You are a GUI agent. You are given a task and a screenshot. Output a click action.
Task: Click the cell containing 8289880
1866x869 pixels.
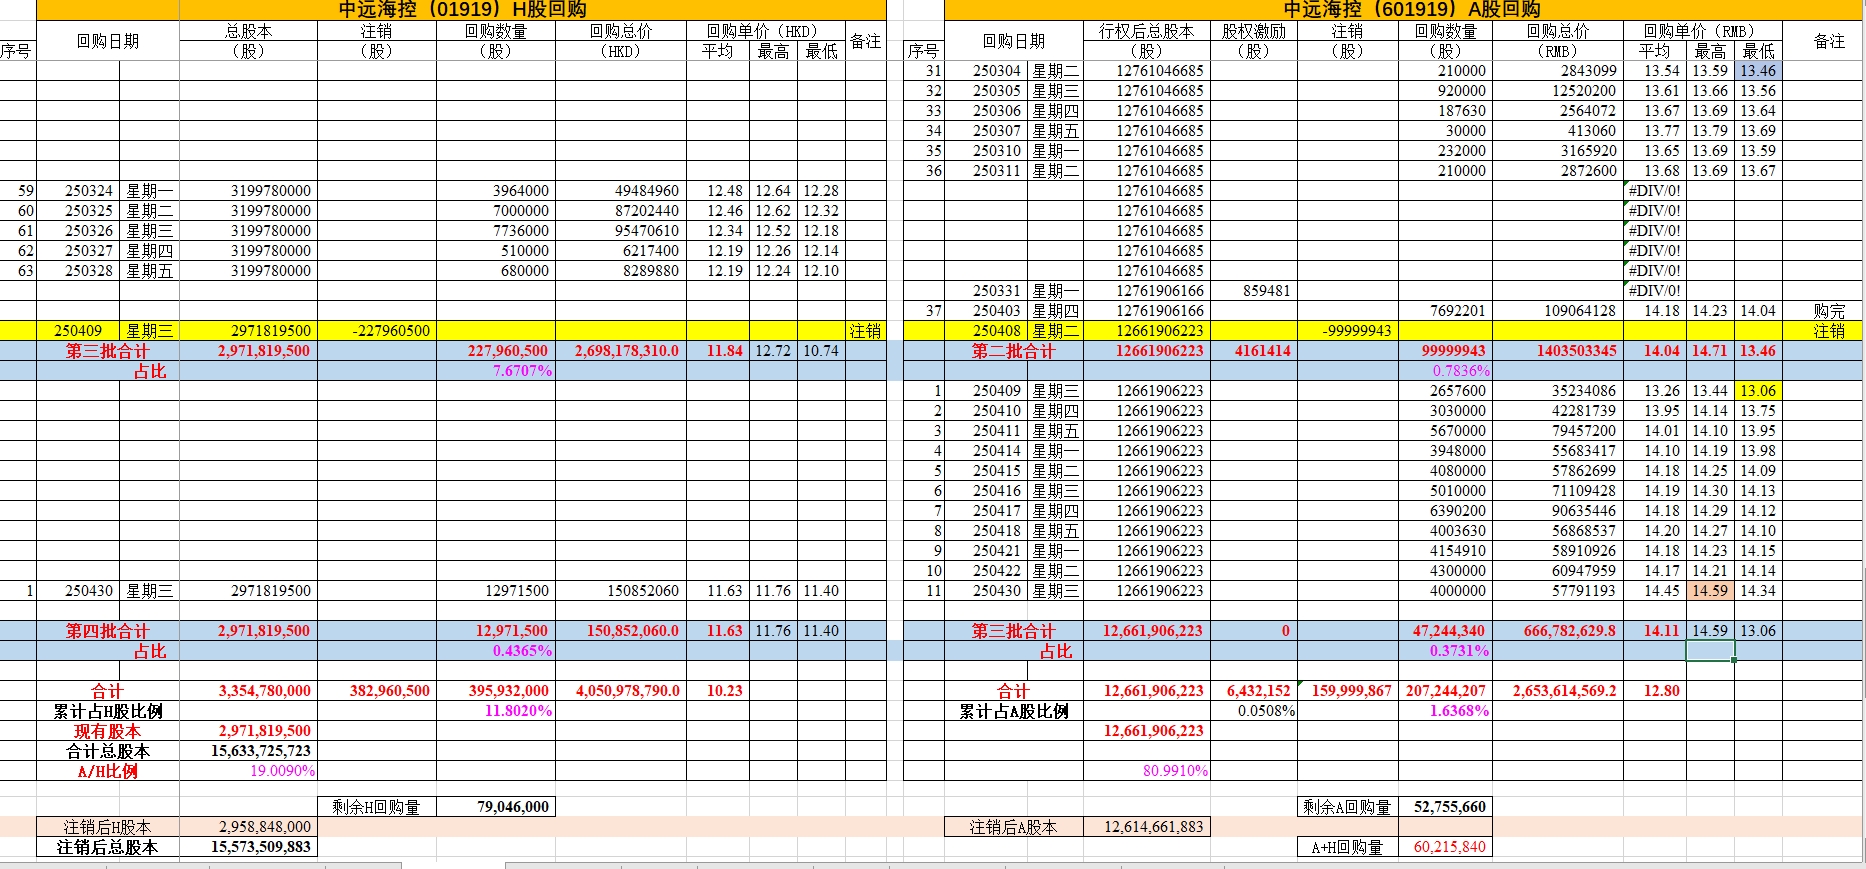[621, 271]
